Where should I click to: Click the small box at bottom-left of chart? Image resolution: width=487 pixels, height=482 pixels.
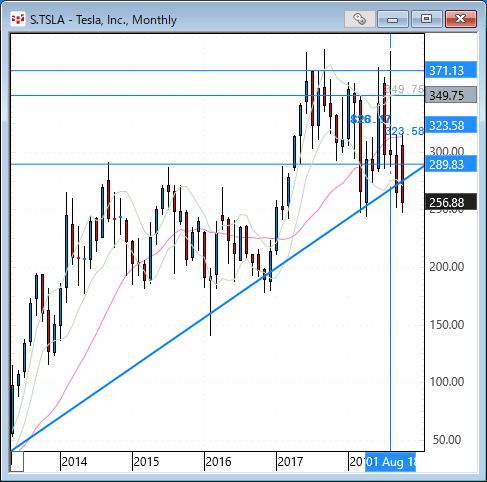tap(17, 462)
